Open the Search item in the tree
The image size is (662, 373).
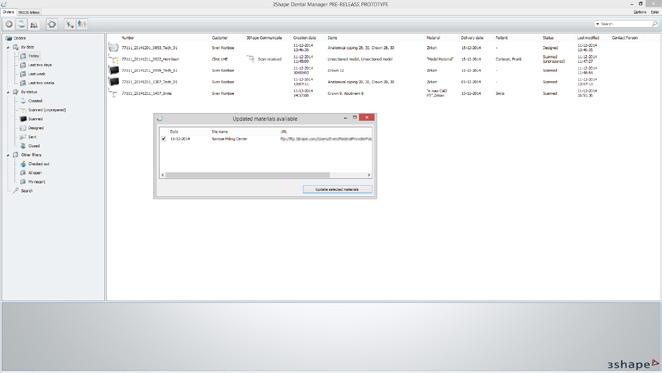(x=27, y=191)
